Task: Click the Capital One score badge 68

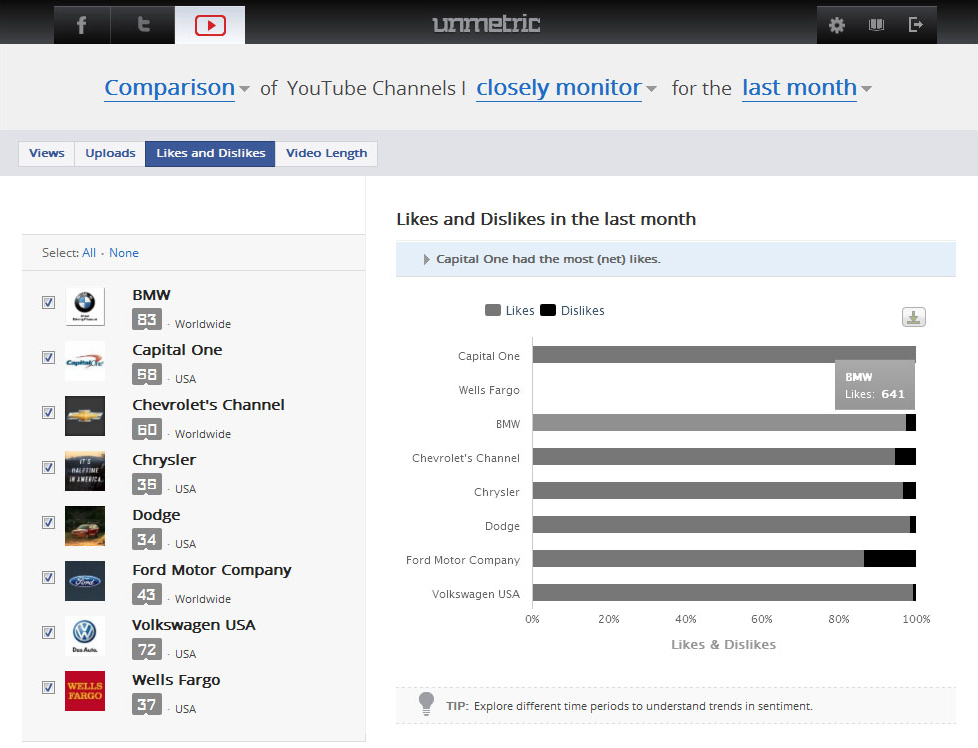Action: [x=147, y=374]
